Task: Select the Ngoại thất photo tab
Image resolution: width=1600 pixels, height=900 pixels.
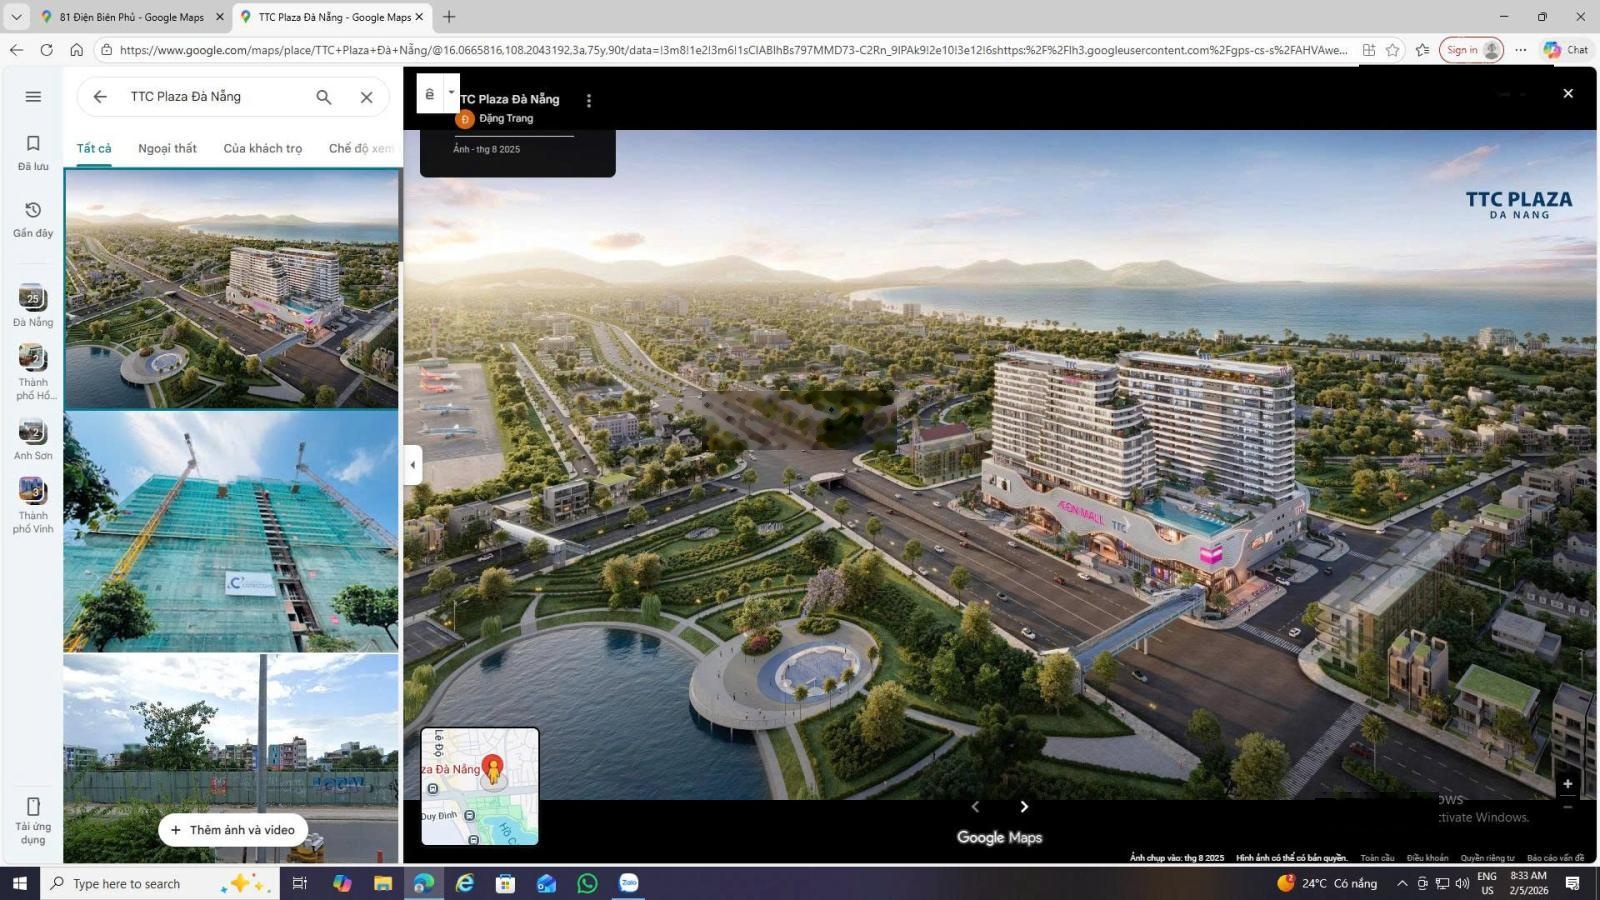Action: tap(167, 149)
